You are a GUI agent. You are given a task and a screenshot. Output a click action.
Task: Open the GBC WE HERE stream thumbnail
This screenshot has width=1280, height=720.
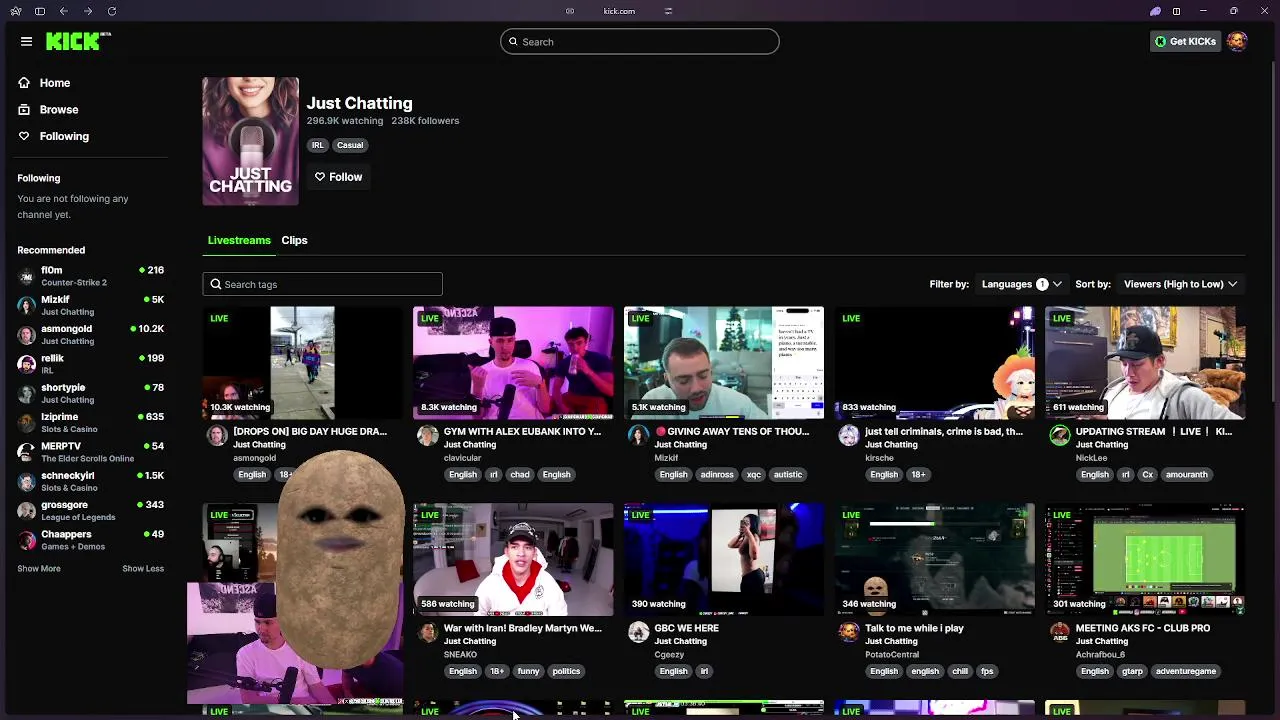[724, 559]
